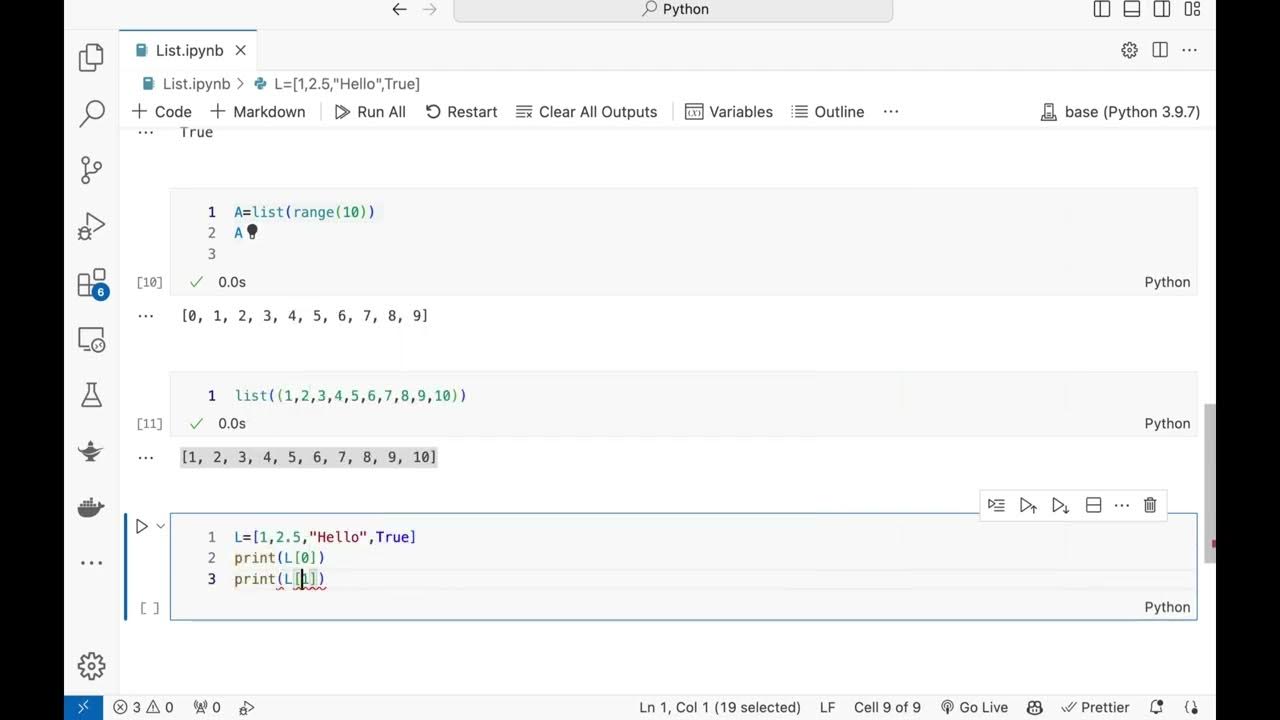Open the notebook toolbar overflow menu
The width and height of the screenshot is (1280, 720).
coord(891,112)
